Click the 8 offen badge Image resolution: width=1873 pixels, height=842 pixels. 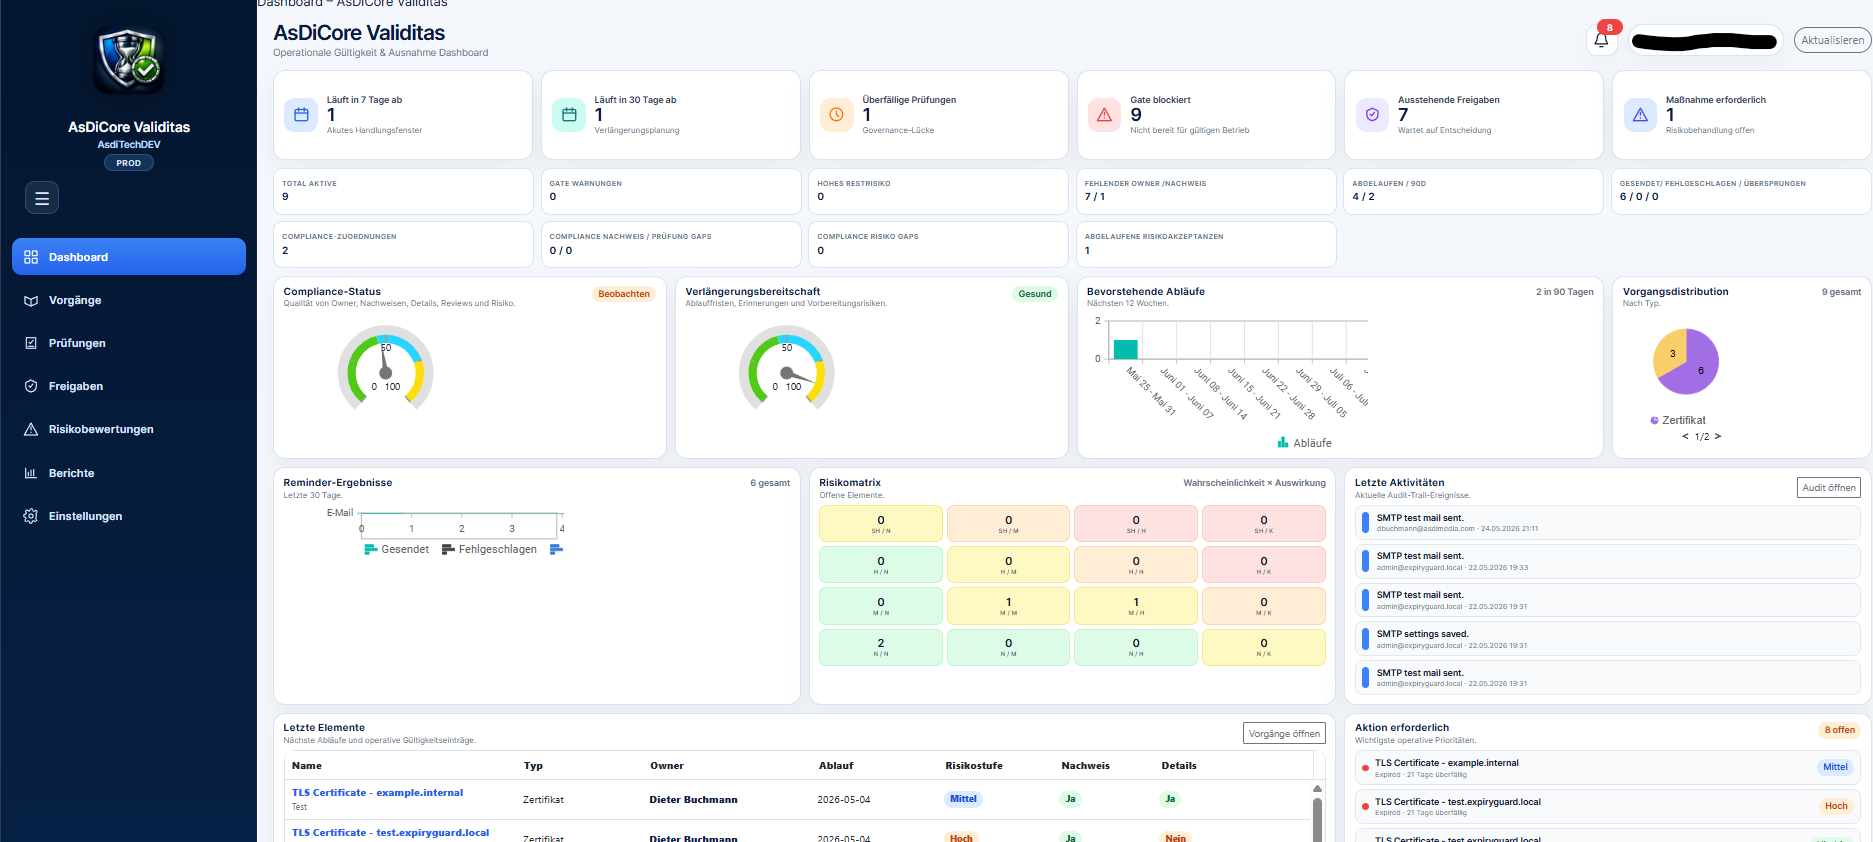(1839, 730)
